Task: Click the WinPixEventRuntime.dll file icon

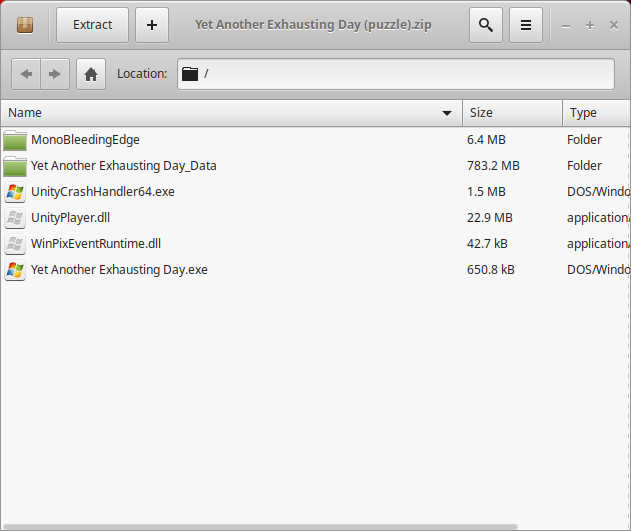Action: (x=15, y=244)
